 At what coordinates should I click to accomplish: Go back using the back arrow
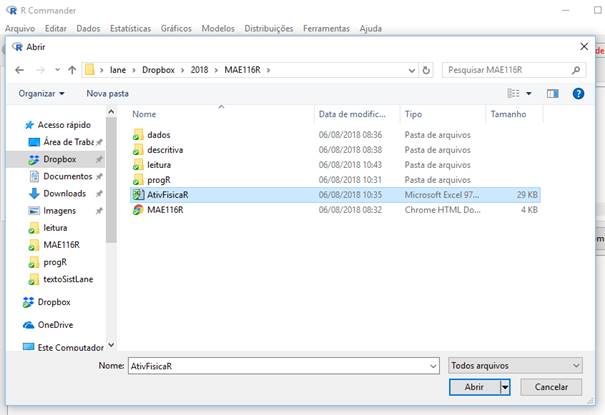tap(19, 70)
